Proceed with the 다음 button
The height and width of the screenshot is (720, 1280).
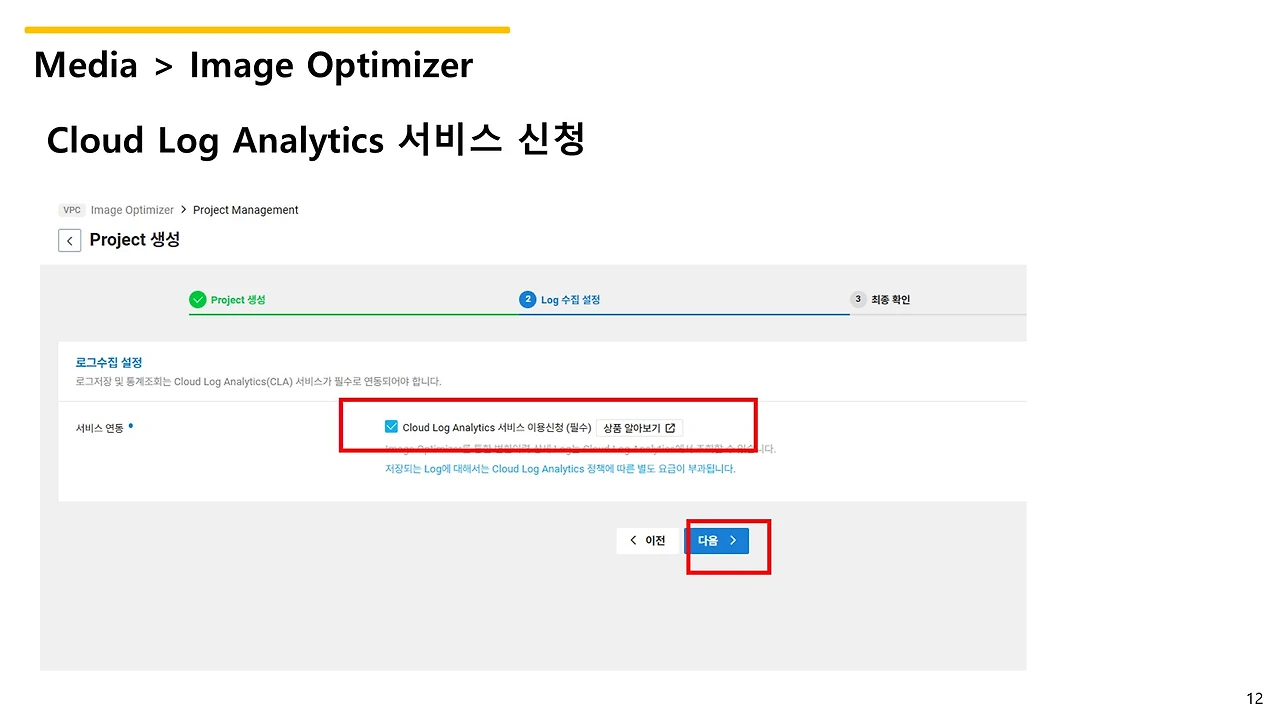(x=716, y=541)
